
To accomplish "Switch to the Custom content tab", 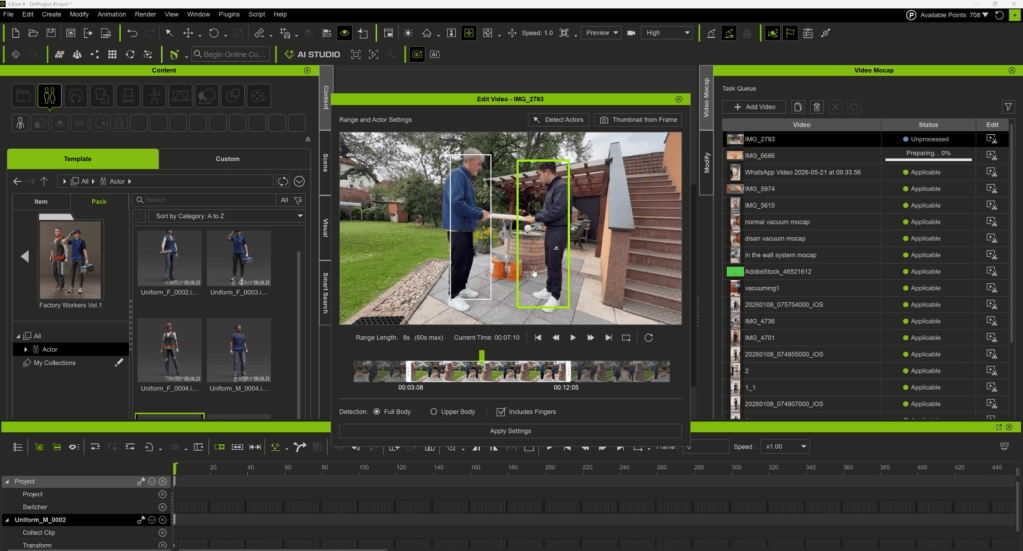I will [228, 158].
